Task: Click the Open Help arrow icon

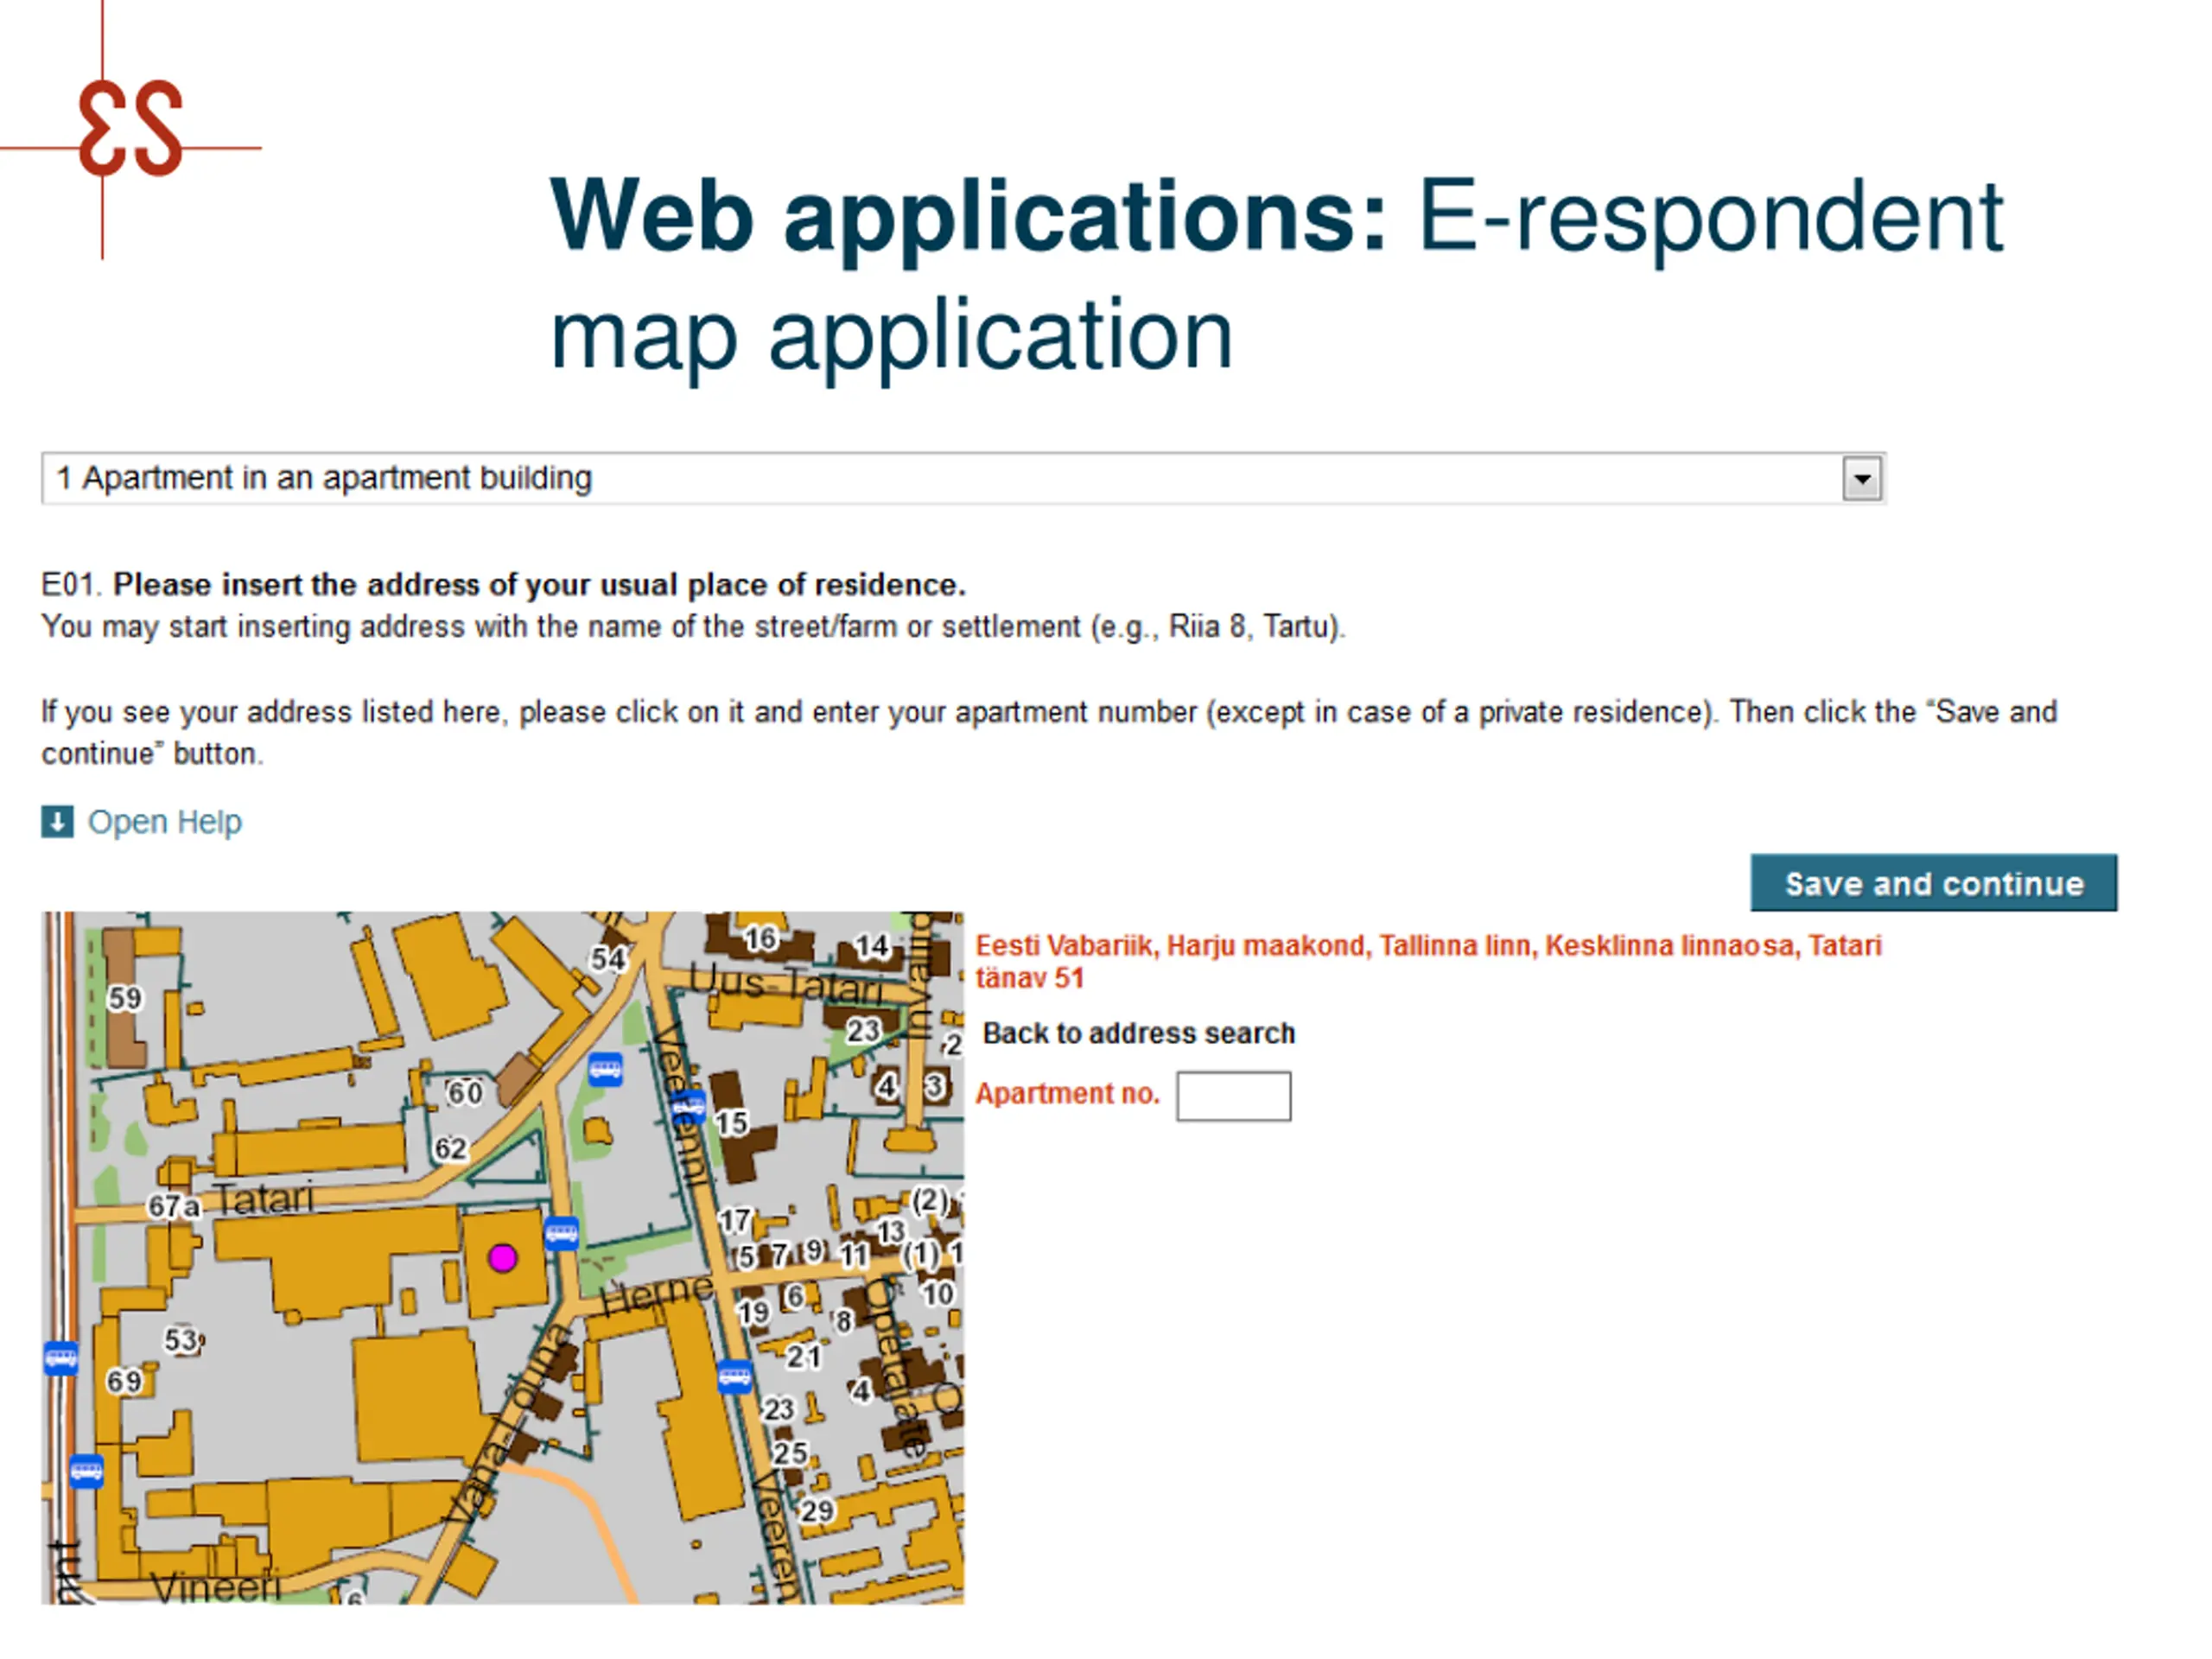Action: 57,822
